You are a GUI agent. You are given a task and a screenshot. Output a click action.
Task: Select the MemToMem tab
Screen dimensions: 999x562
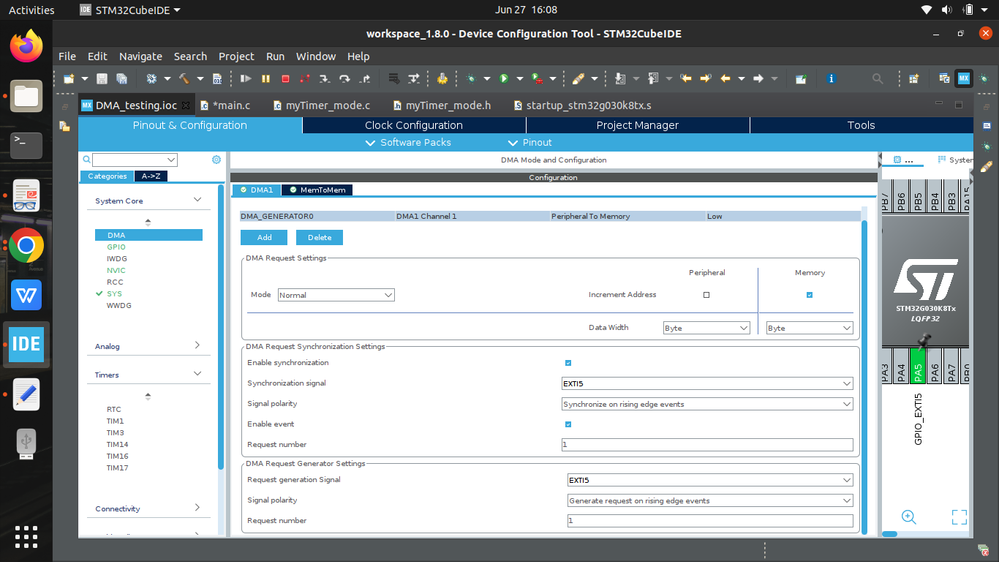[x=317, y=190]
